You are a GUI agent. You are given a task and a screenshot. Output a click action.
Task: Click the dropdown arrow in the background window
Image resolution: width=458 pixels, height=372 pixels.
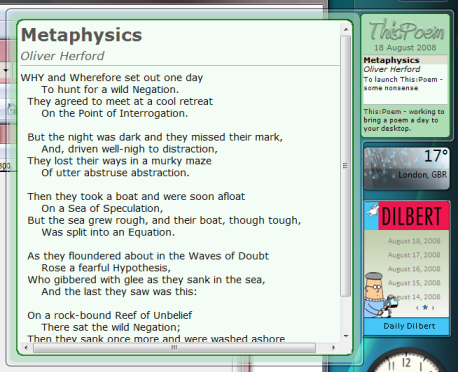pyautogui.click(x=6, y=70)
